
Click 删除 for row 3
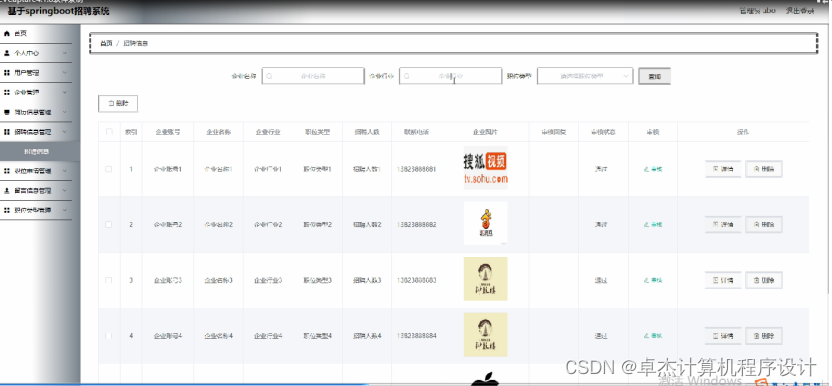pos(764,280)
